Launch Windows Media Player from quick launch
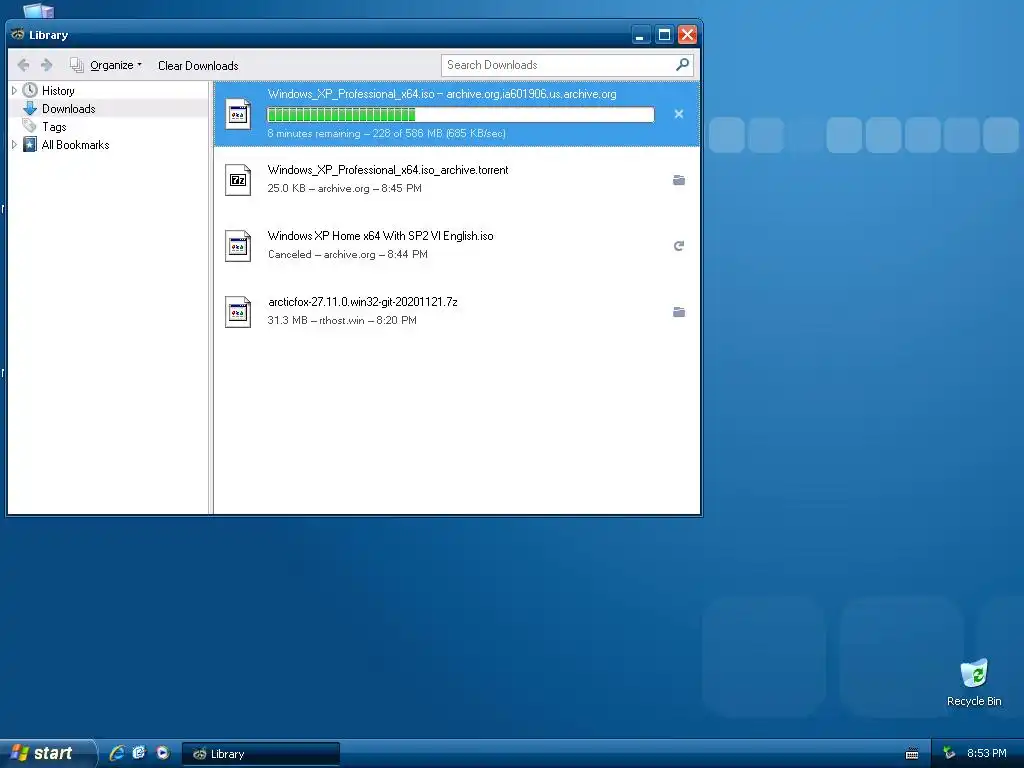1024x768 pixels. tap(163, 753)
